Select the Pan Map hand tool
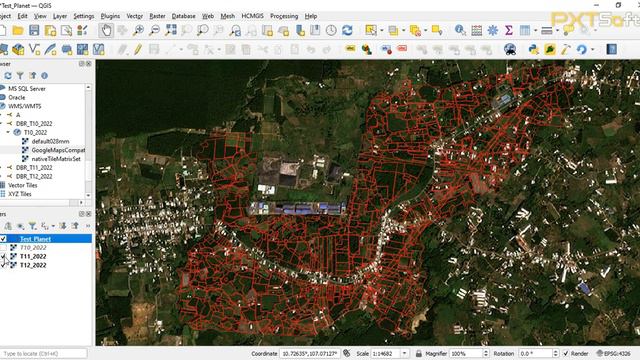The image size is (640, 360). [107, 31]
